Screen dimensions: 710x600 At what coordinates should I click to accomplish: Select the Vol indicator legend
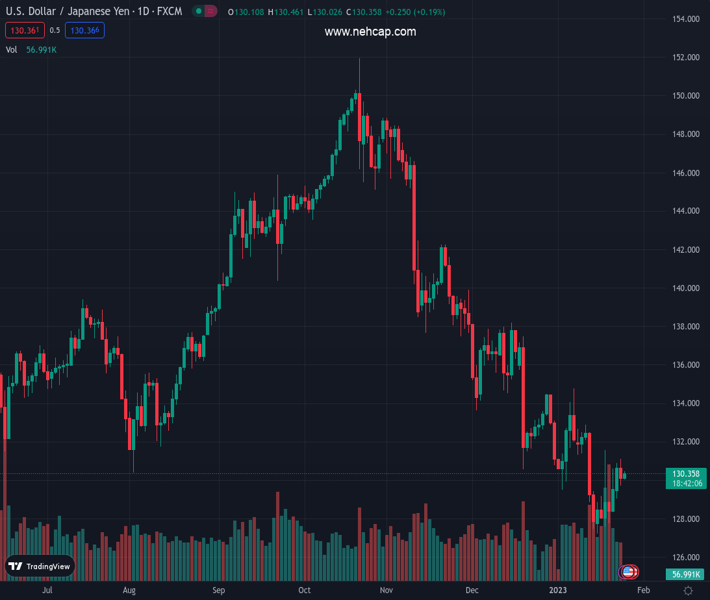point(12,49)
